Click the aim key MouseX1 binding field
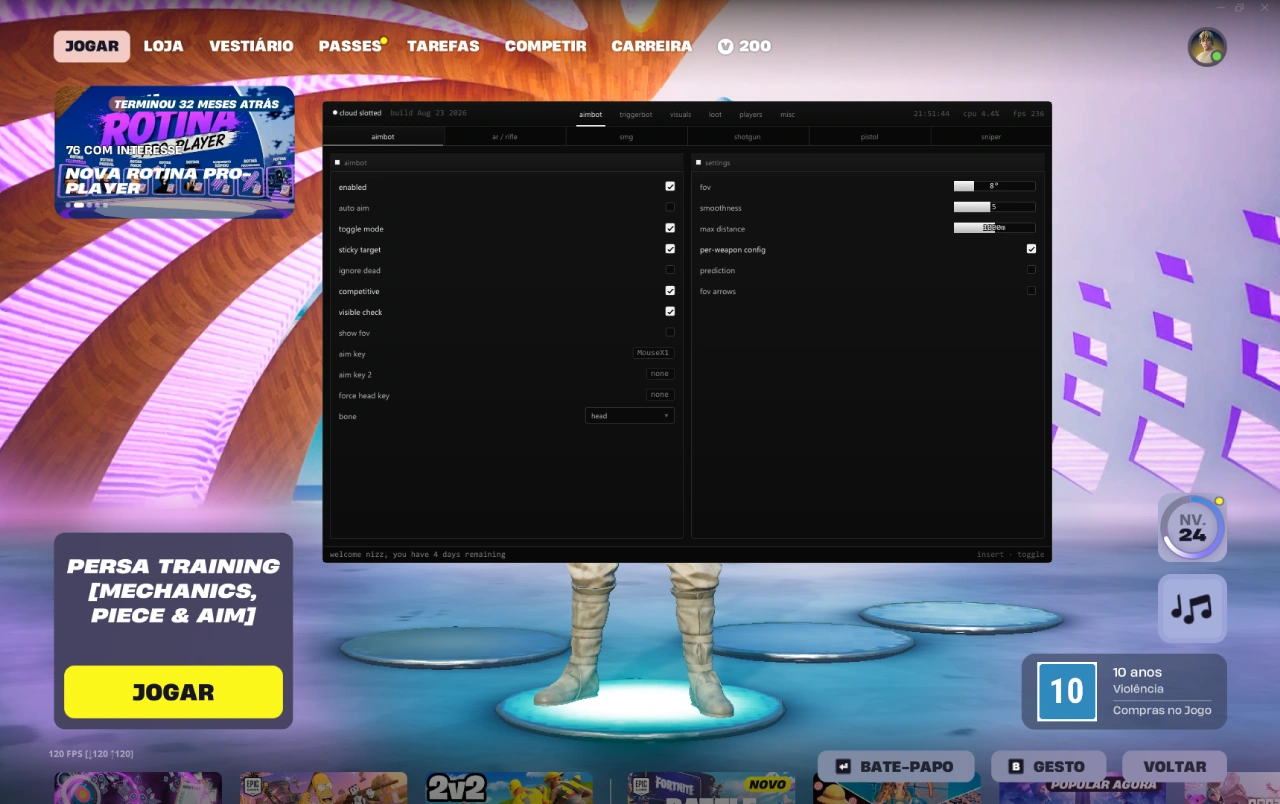 (x=654, y=353)
